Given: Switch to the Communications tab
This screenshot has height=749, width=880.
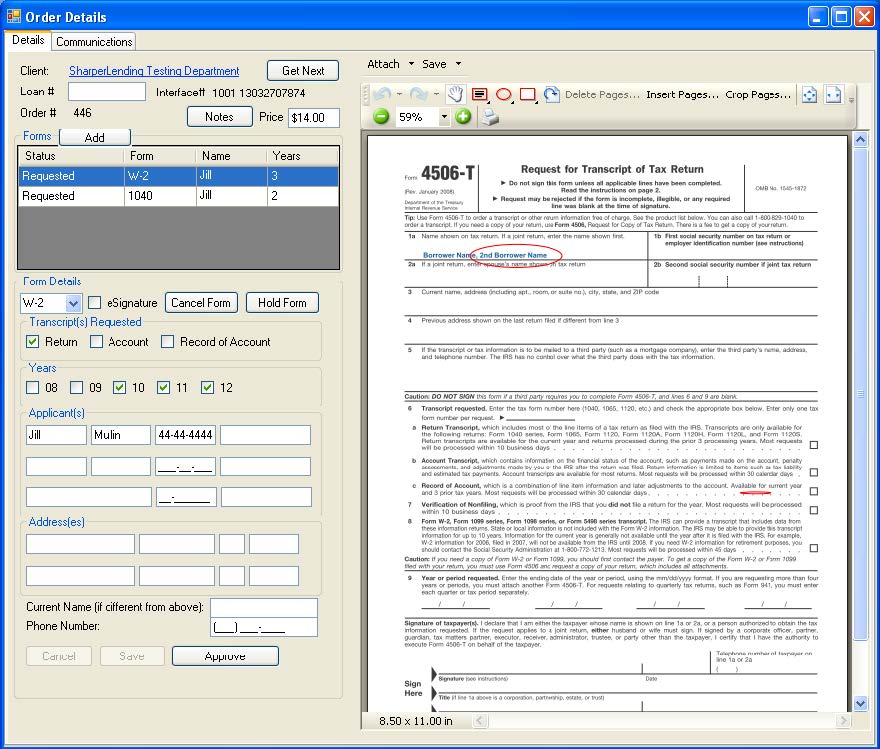Looking at the screenshot, I should pos(94,42).
